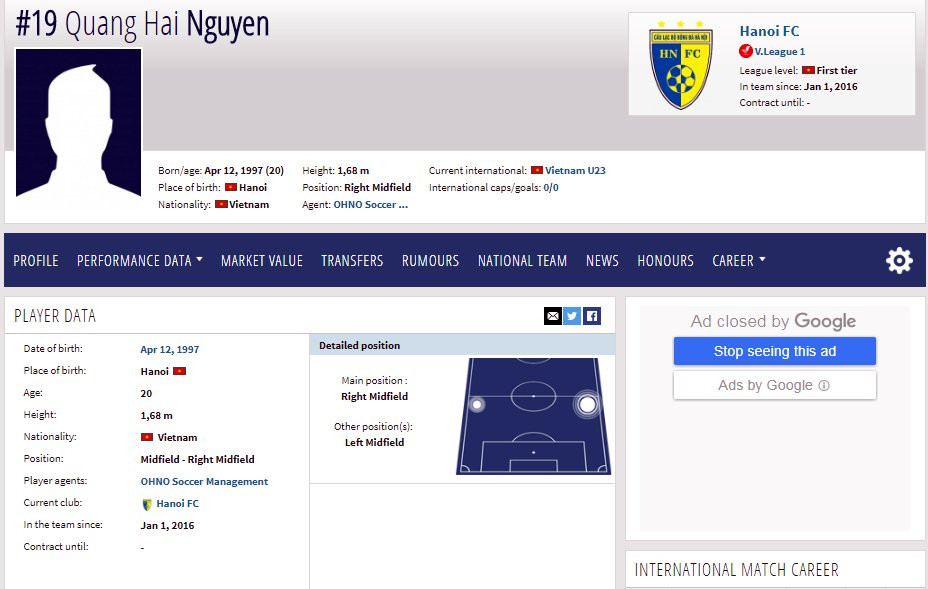Click the Hanoi FC club crest logo

pyautogui.click(x=681, y=65)
